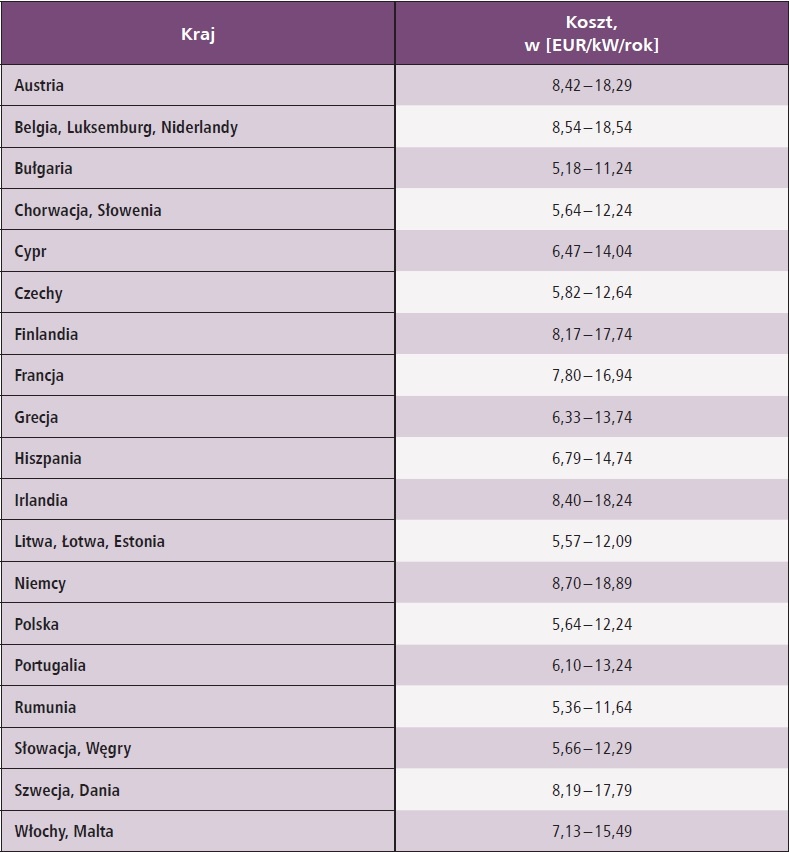The width and height of the screenshot is (789, 852).
Task: Click the Koszt w [EUR/kW/rok] header
Action: point(592,34)
